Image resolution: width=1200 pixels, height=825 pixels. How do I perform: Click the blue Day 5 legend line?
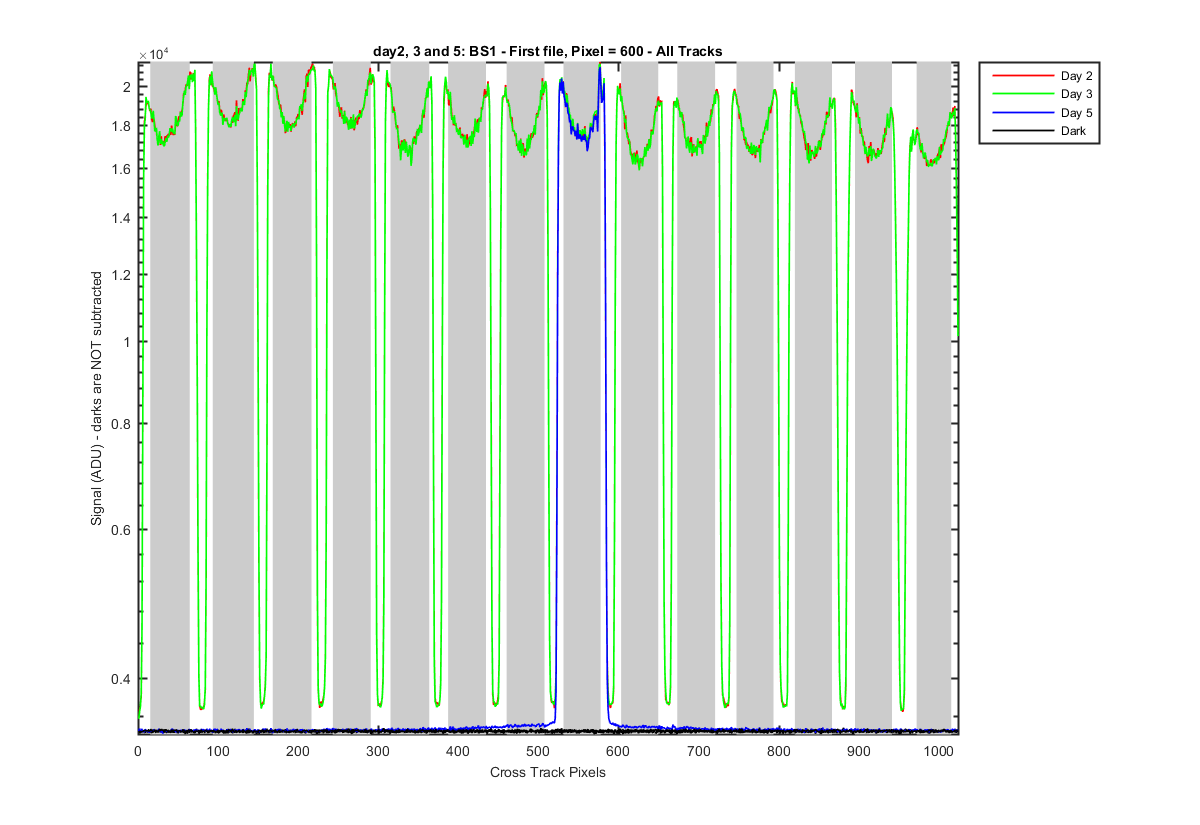1021,112
